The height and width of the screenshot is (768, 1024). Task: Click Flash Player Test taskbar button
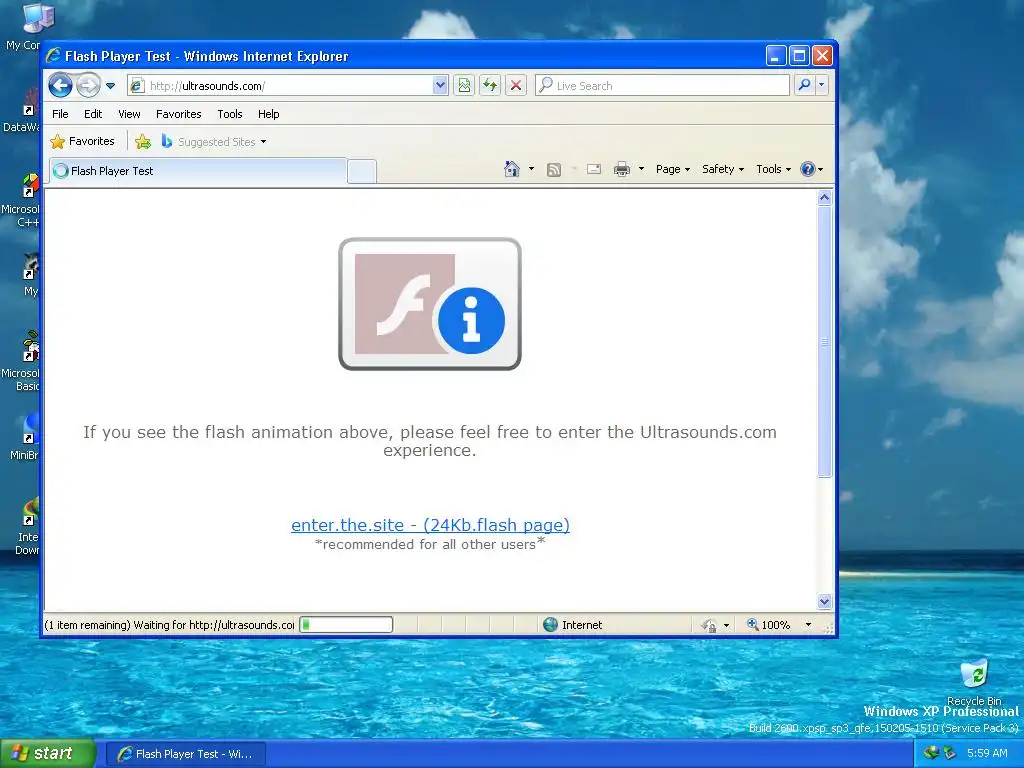coord(185,754)
